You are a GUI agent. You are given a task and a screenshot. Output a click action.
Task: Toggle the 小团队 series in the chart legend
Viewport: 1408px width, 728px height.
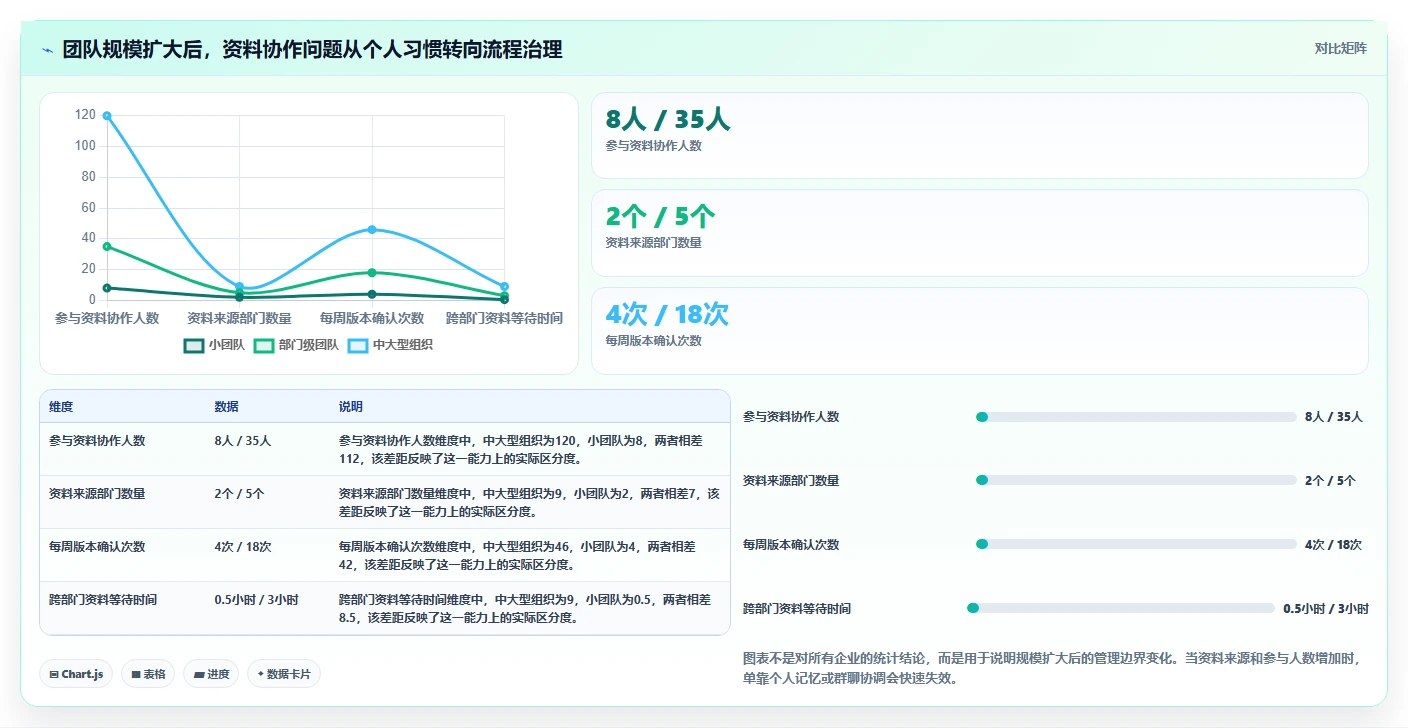(214, 345)
